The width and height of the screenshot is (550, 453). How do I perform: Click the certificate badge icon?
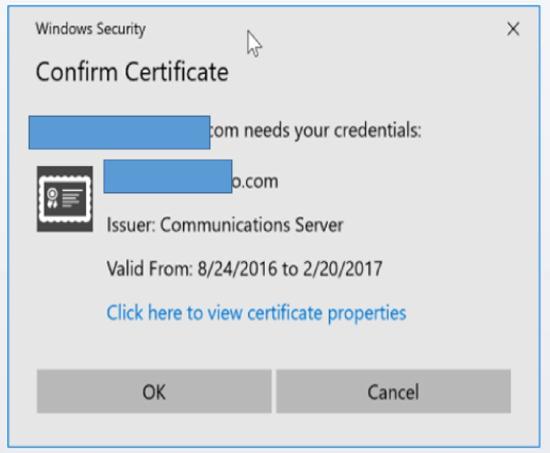pyautogui.click(x=65, y=199)
